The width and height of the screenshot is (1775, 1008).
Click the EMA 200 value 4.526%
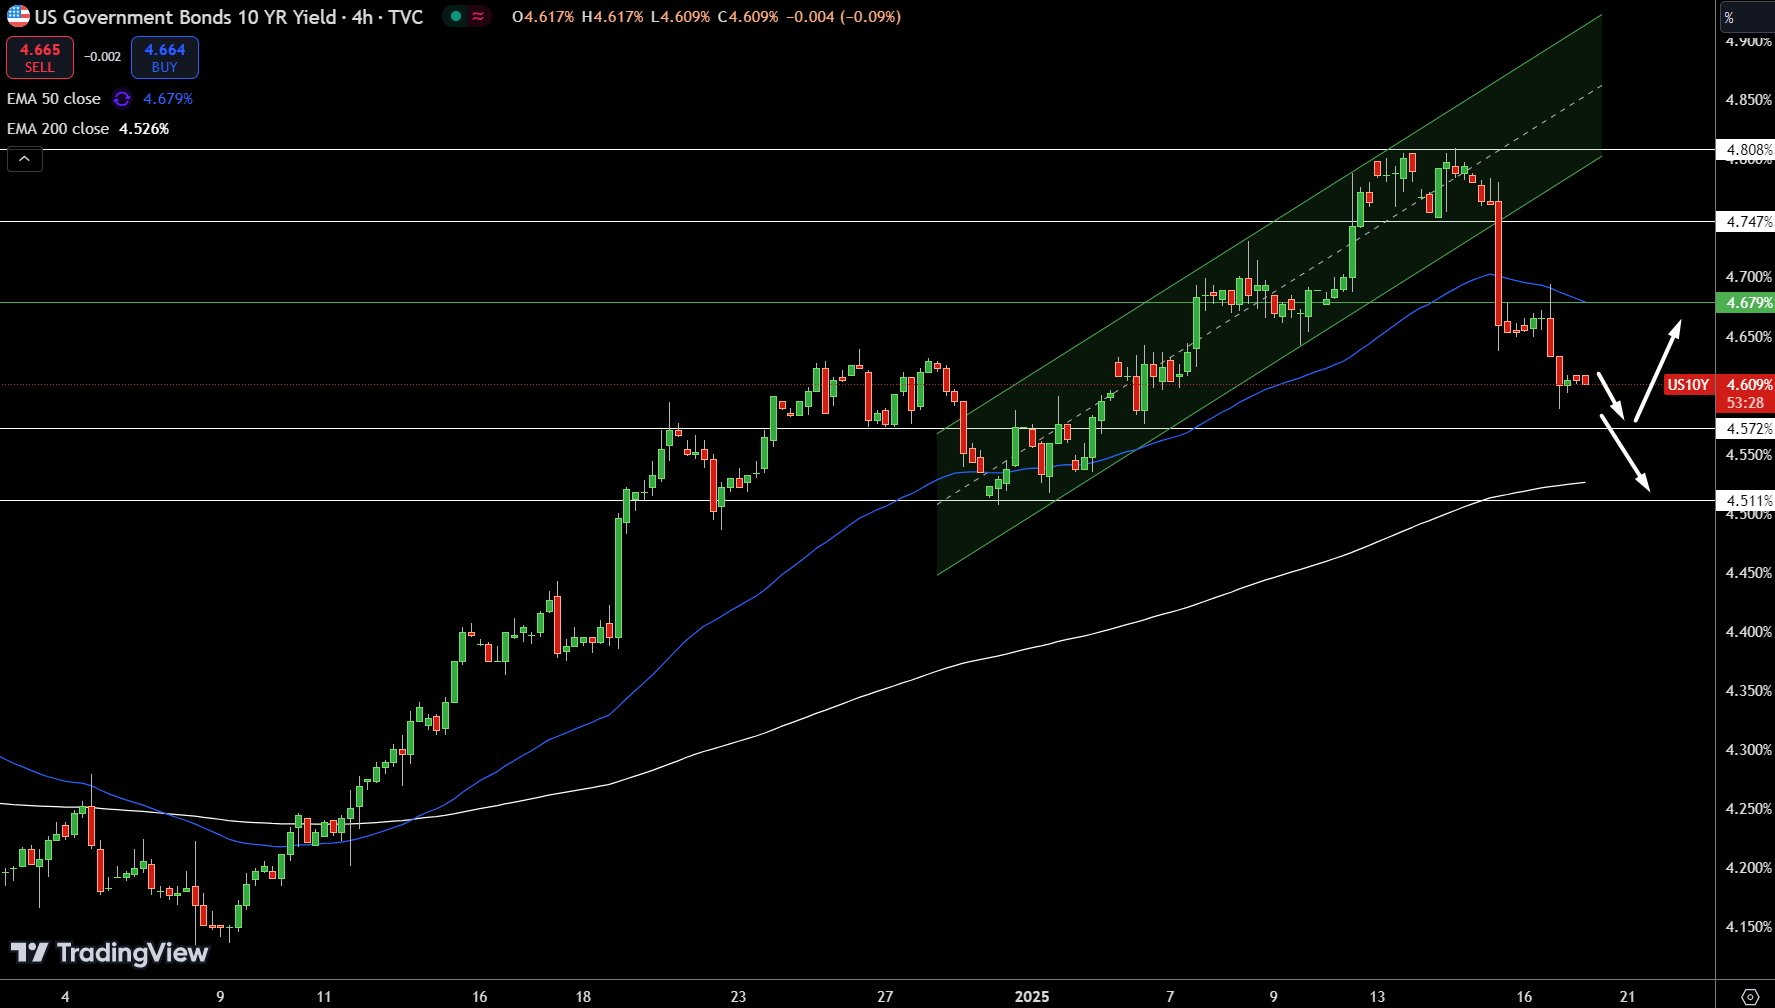point(144,129)
